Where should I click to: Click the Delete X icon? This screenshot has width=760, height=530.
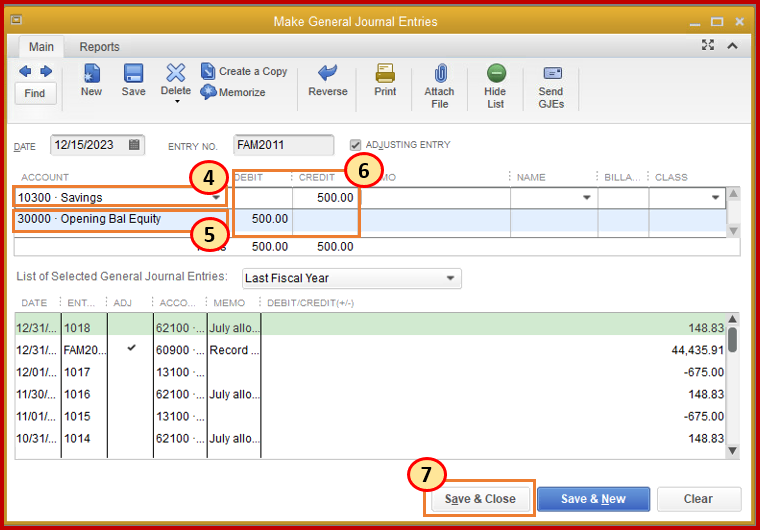click(x=175, y=73)
